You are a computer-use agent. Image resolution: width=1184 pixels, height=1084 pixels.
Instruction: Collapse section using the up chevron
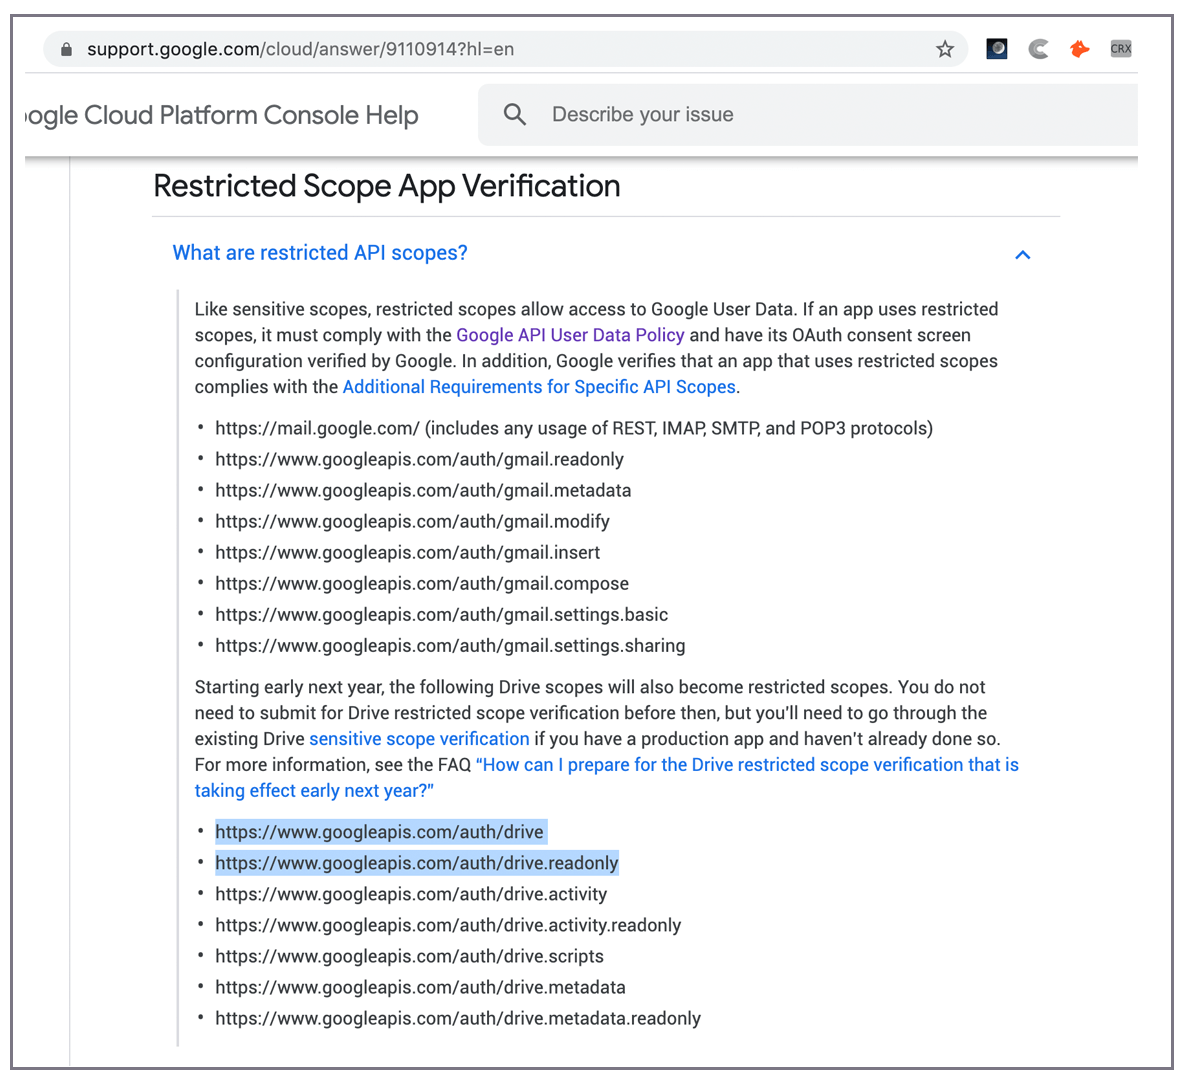point(1022,255)
